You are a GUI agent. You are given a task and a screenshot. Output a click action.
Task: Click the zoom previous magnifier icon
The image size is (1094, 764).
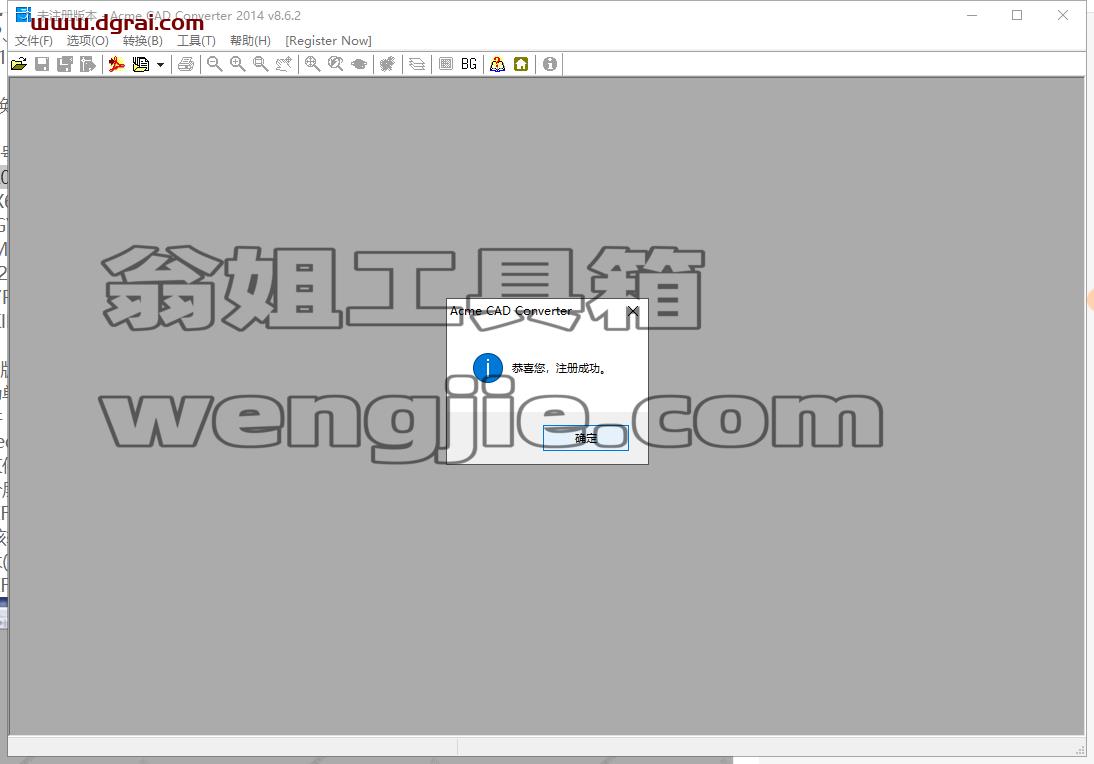coord(336,64)
